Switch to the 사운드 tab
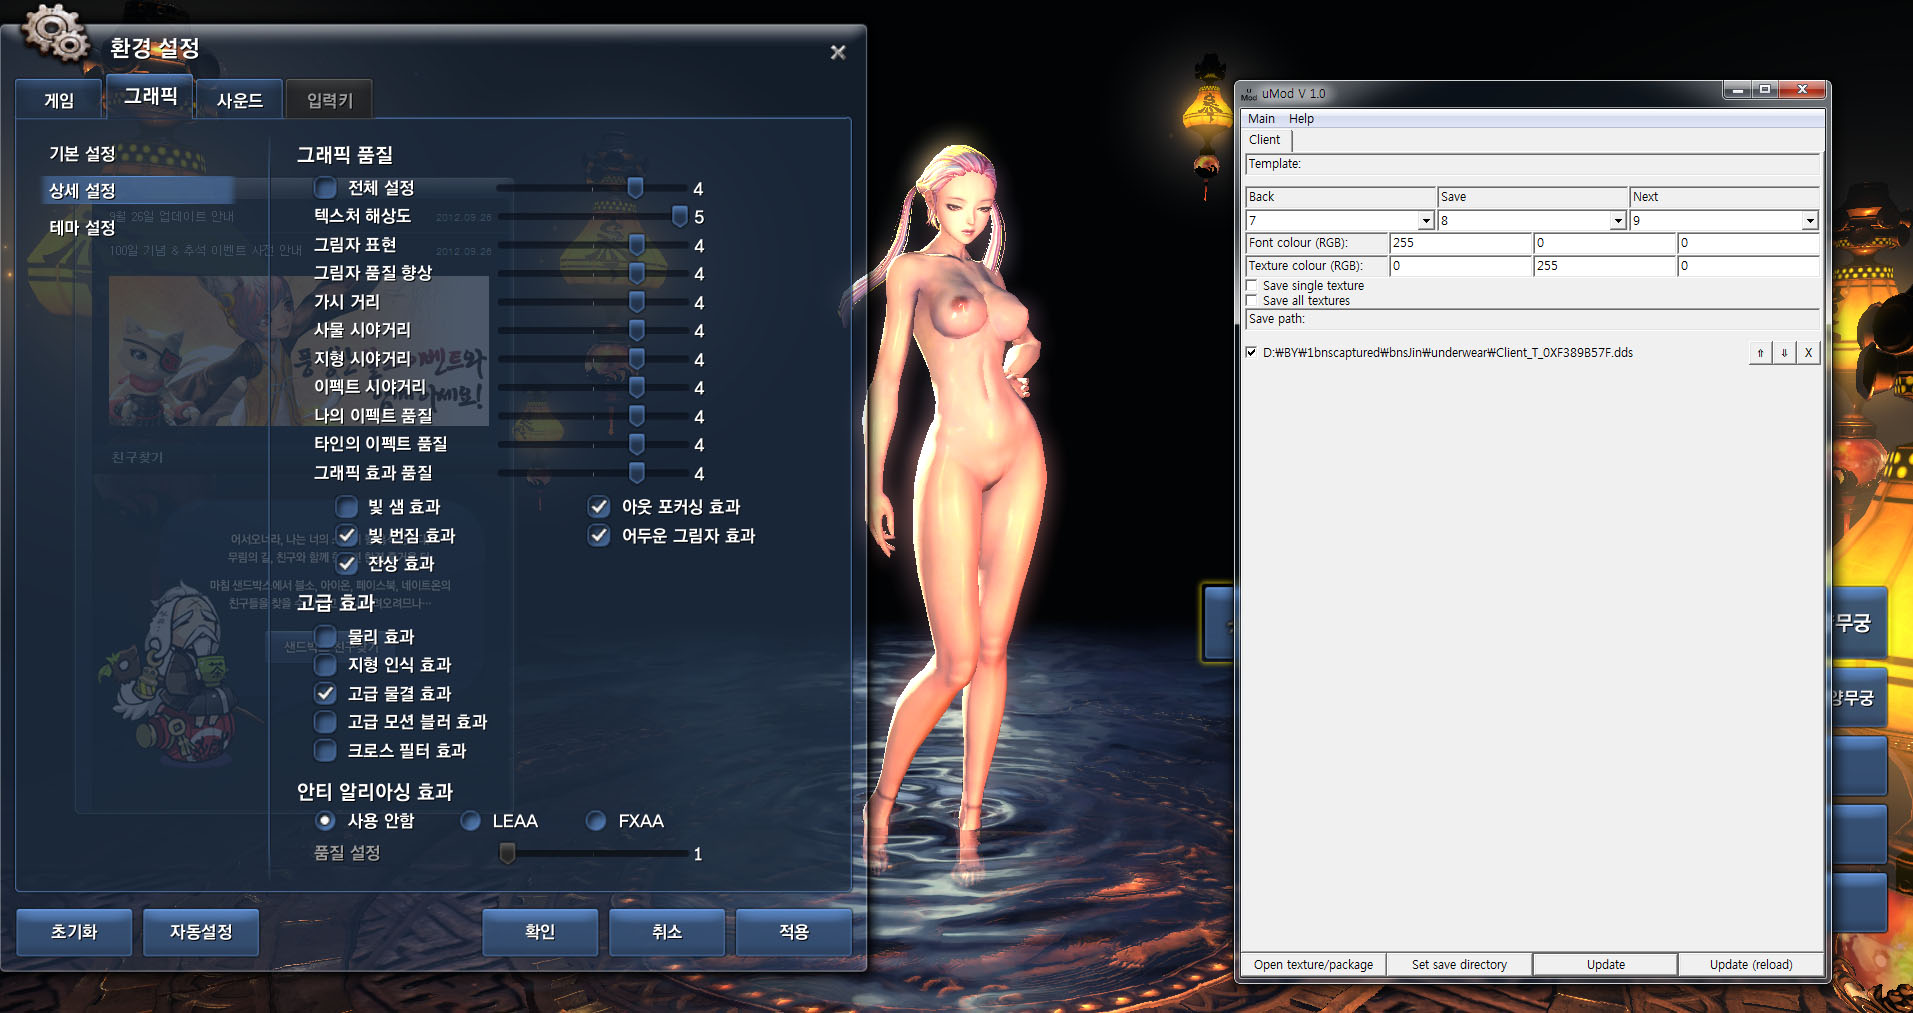1913x1013 pixels. click(x=240, y=101)
